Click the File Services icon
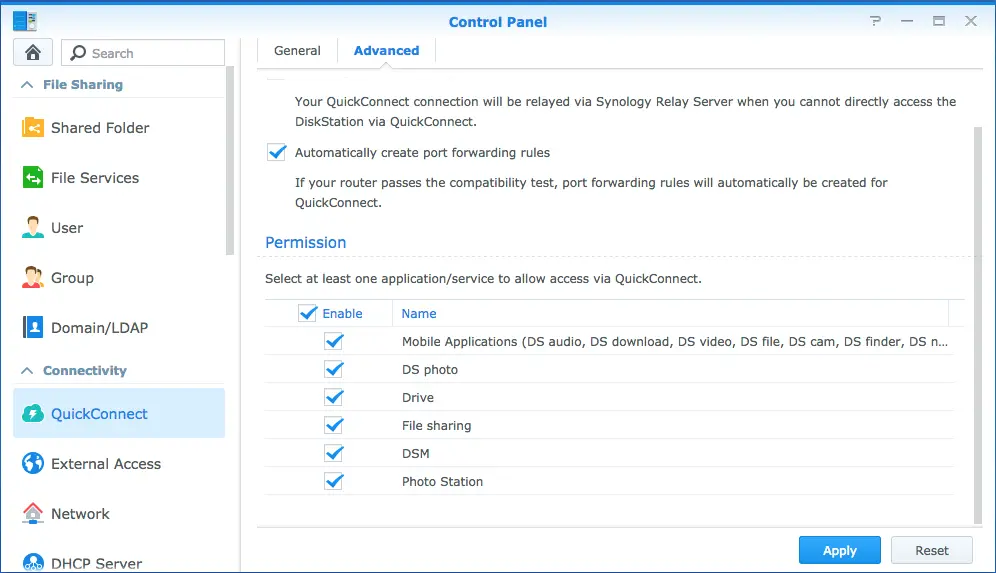Image resolution: width=996 pixels, height=573 pixels. 33,178
